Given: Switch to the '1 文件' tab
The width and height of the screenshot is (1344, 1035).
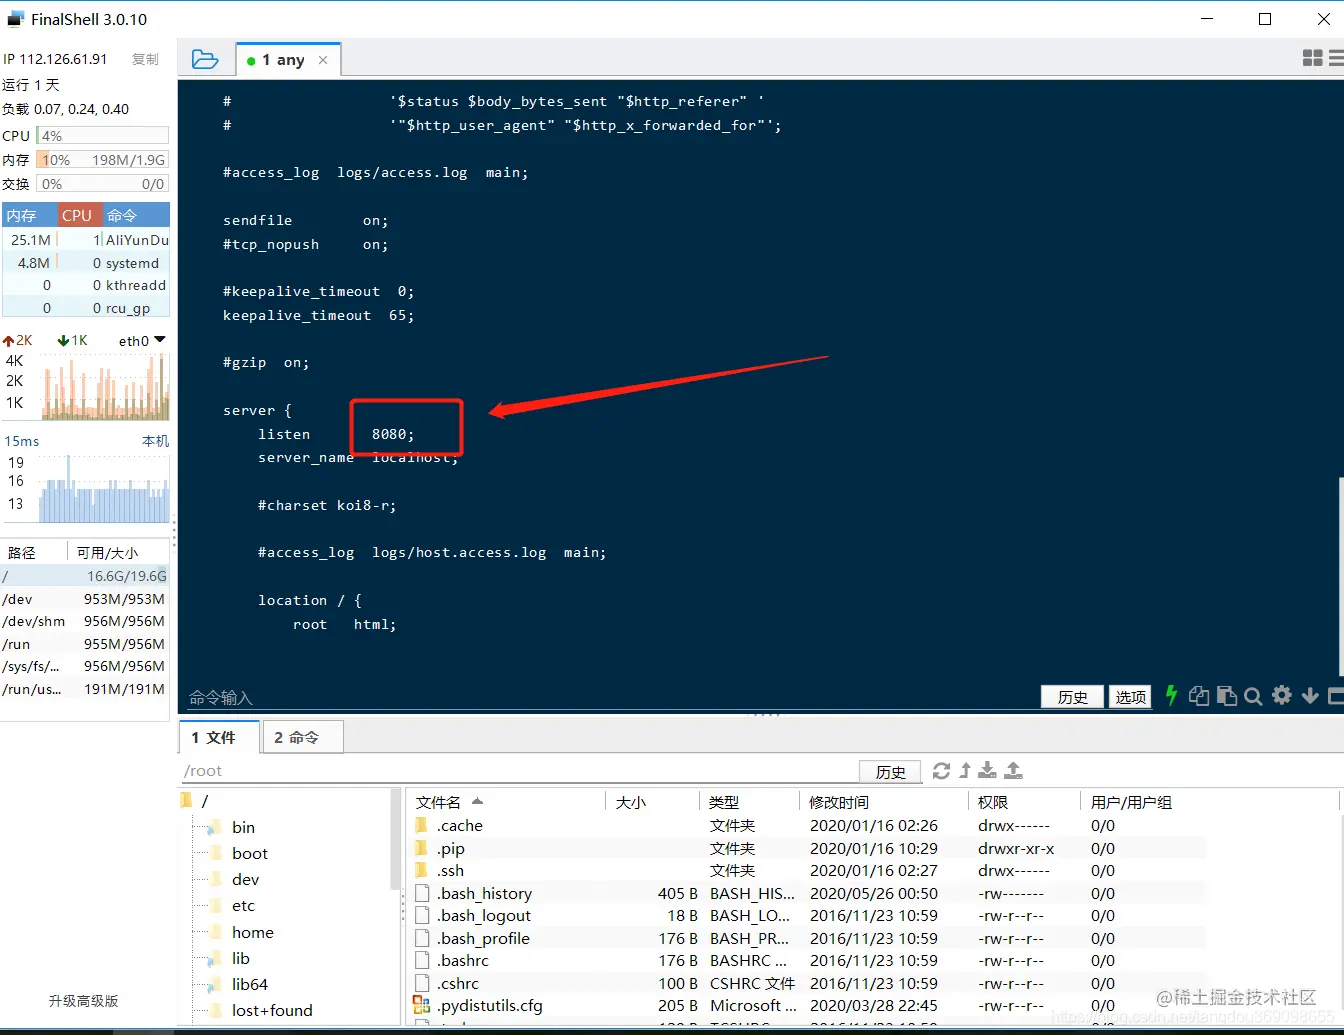Looking at the screenshot, I should coord(218,737).
